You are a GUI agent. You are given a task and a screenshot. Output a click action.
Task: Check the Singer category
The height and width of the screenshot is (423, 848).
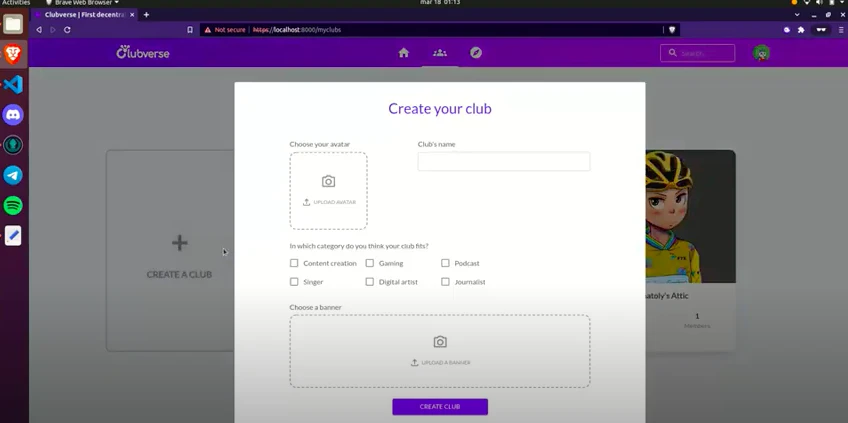(294, 282)
